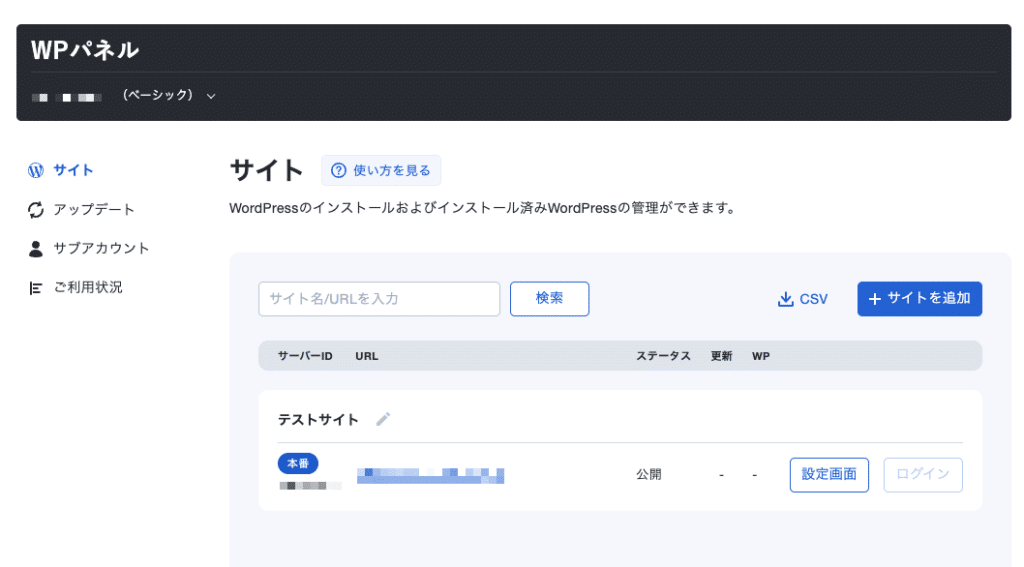
Task: Open 設定画面 for テストサイト
Action: tap(829, 475)
